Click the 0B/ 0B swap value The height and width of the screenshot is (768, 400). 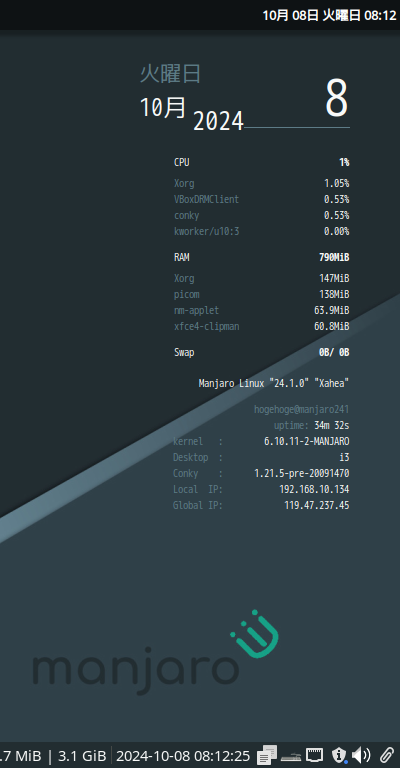(334, 352)
